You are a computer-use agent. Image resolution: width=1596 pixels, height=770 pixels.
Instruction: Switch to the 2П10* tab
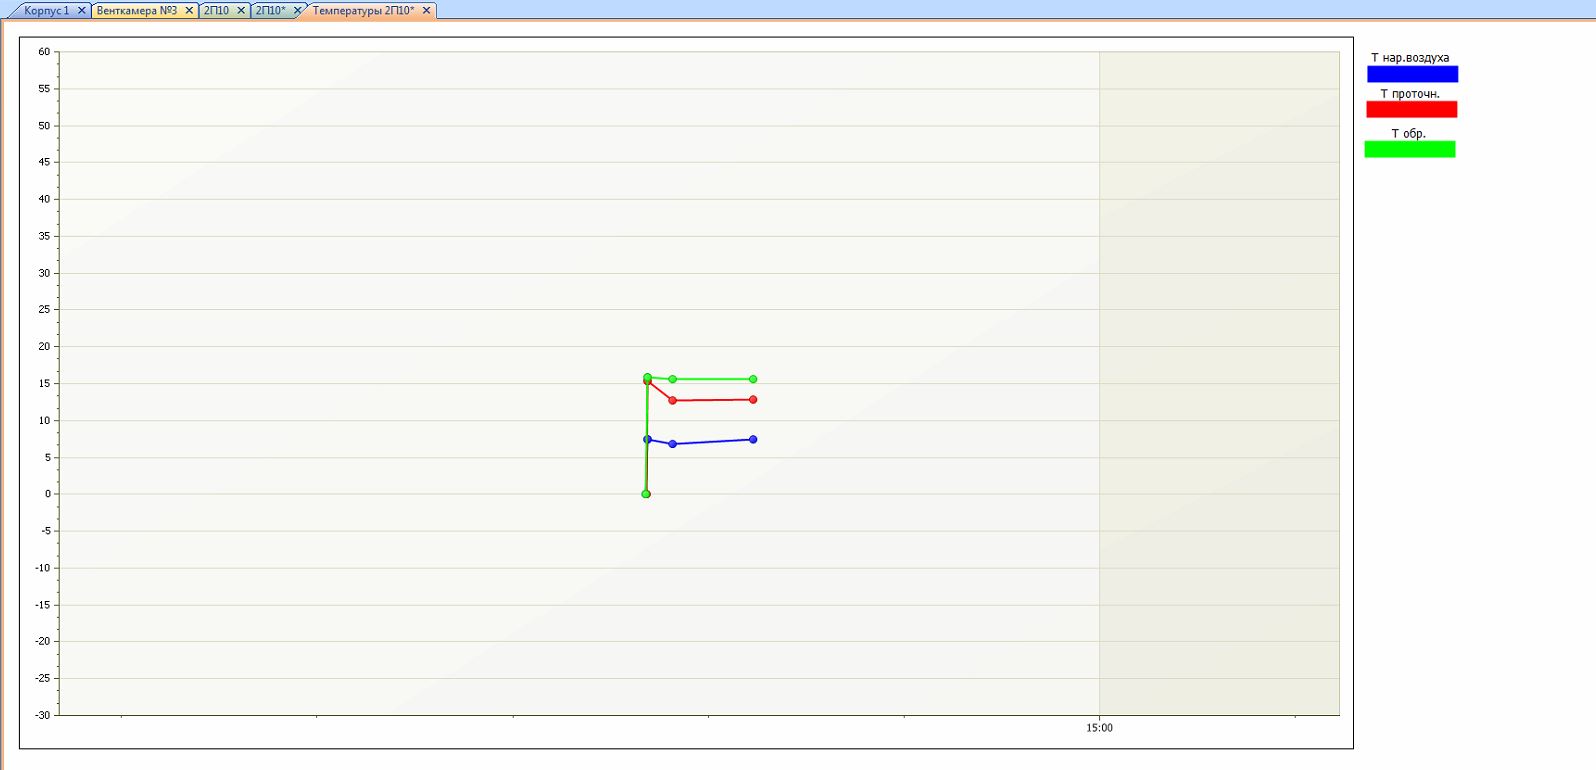click(270, 11)
